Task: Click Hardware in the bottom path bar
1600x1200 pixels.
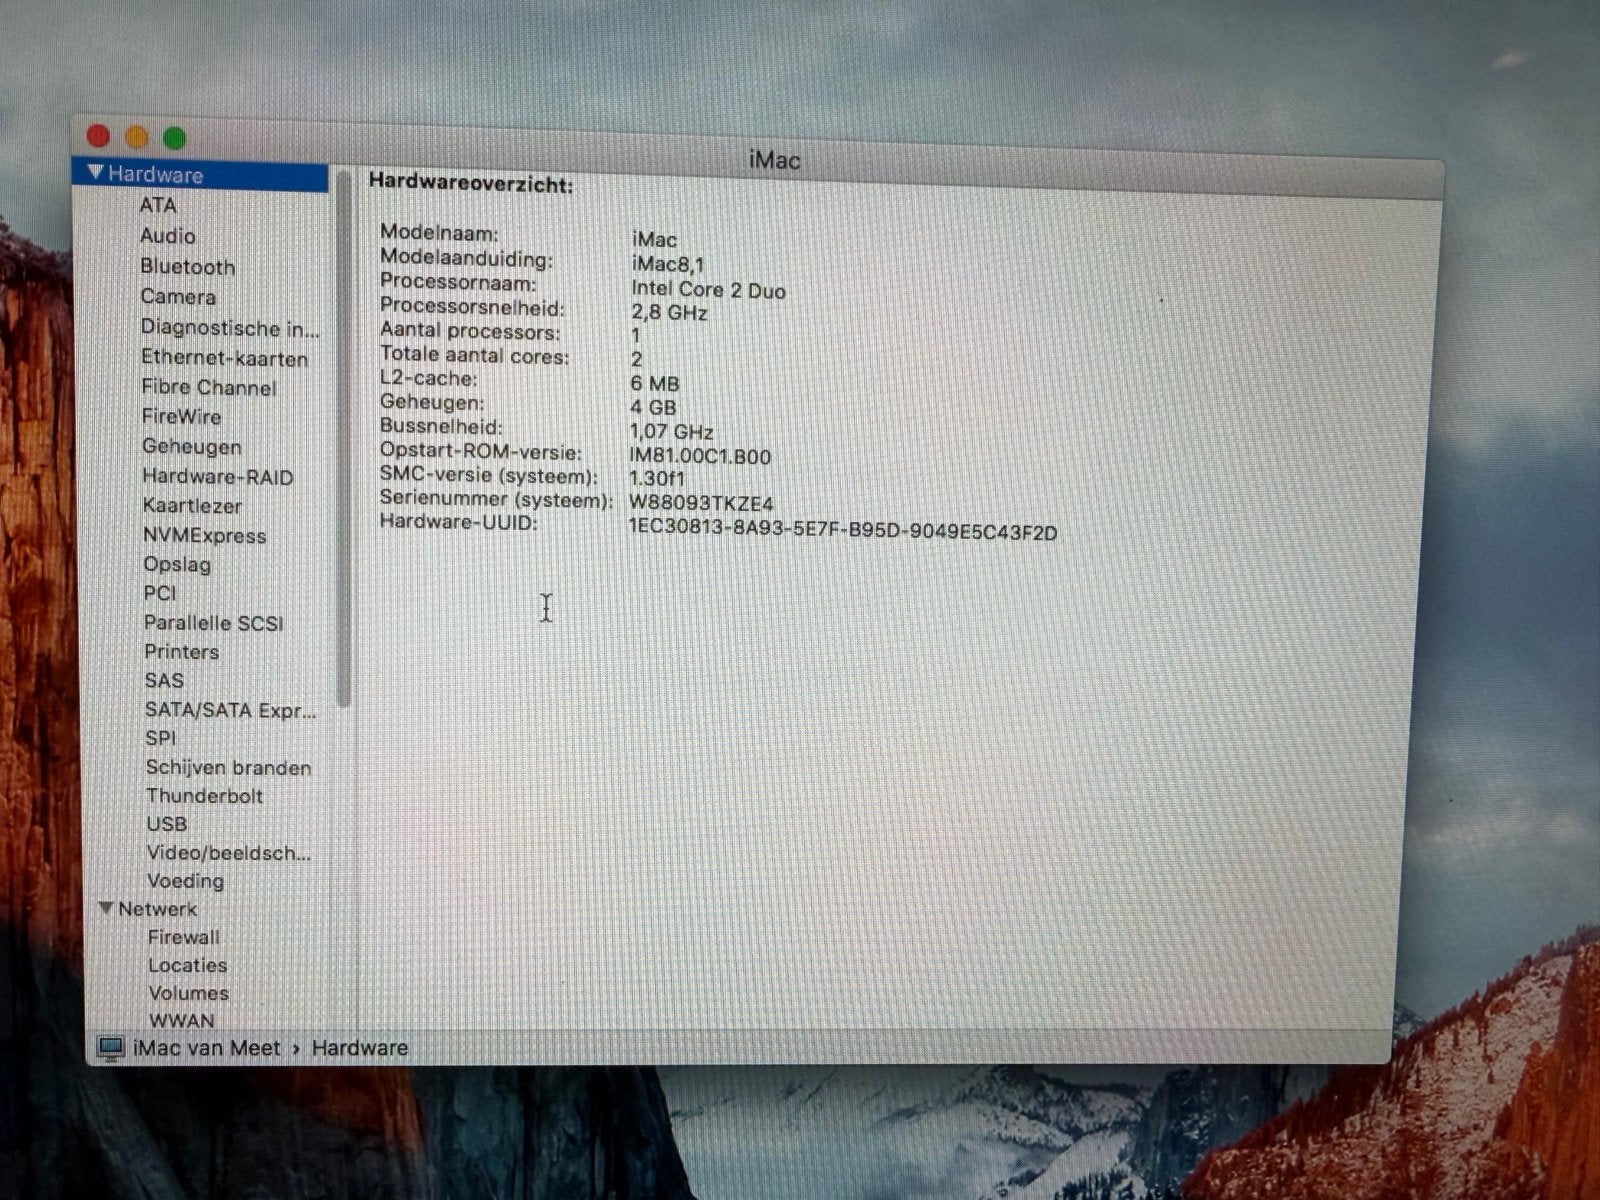Action: point(360,1048)
